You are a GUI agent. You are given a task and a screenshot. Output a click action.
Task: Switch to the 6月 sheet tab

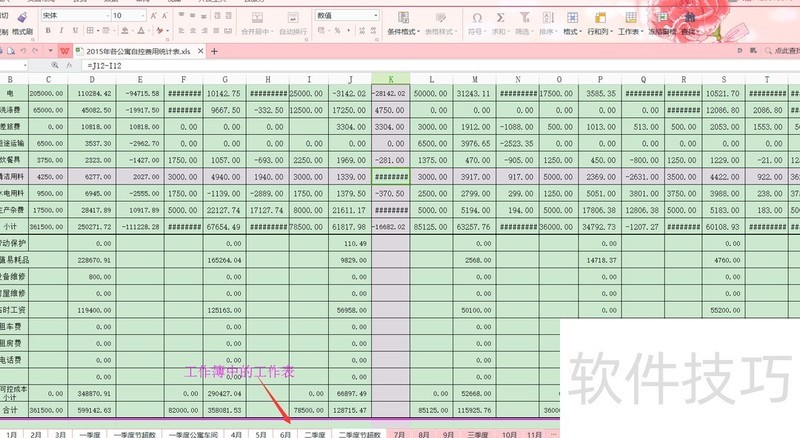[285, 434]
